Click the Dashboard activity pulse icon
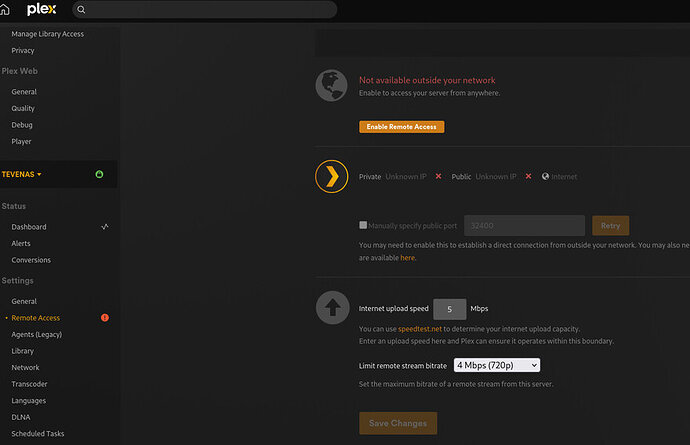690x445 pixels. (x=105, y=227)
